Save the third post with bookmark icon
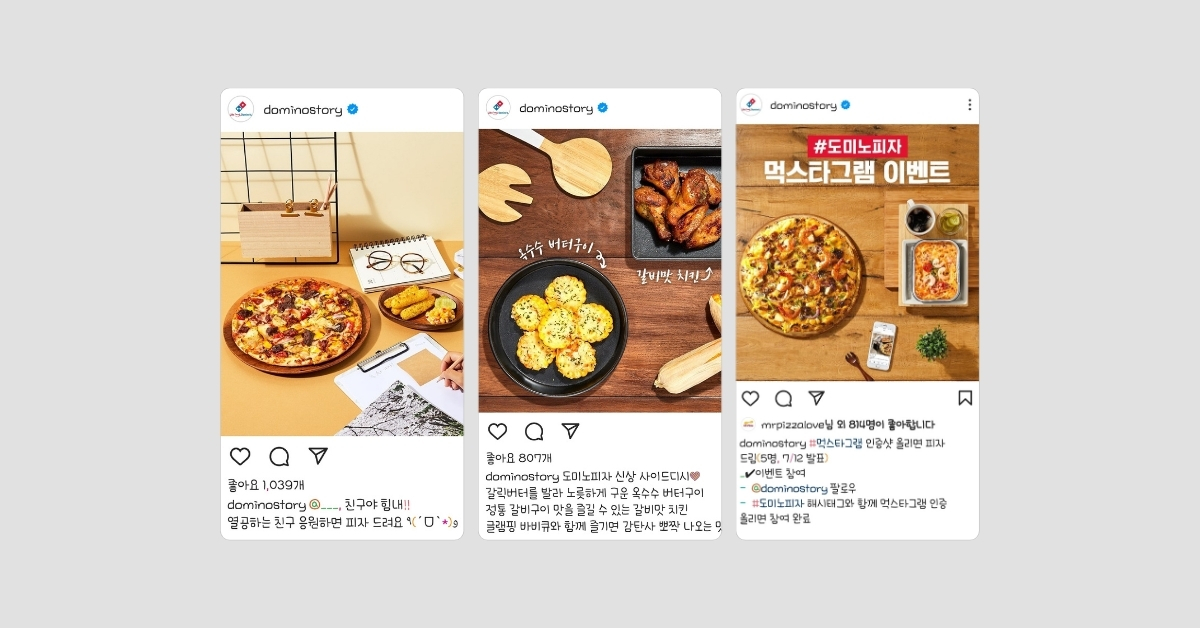 point(965,398)
